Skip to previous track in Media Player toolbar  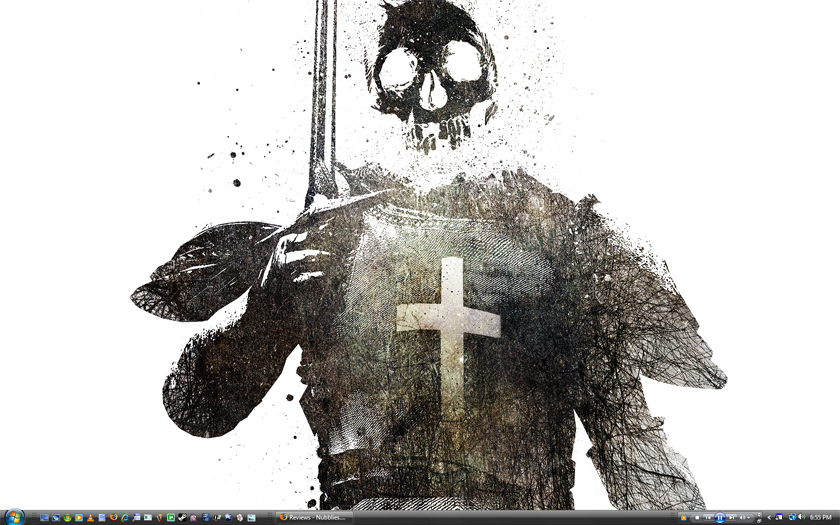(x=708, y=518)
